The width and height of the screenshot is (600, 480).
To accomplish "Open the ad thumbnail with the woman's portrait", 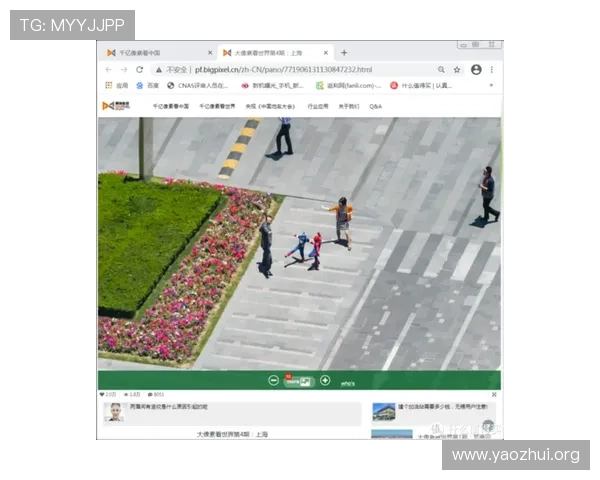I will 114,413.
